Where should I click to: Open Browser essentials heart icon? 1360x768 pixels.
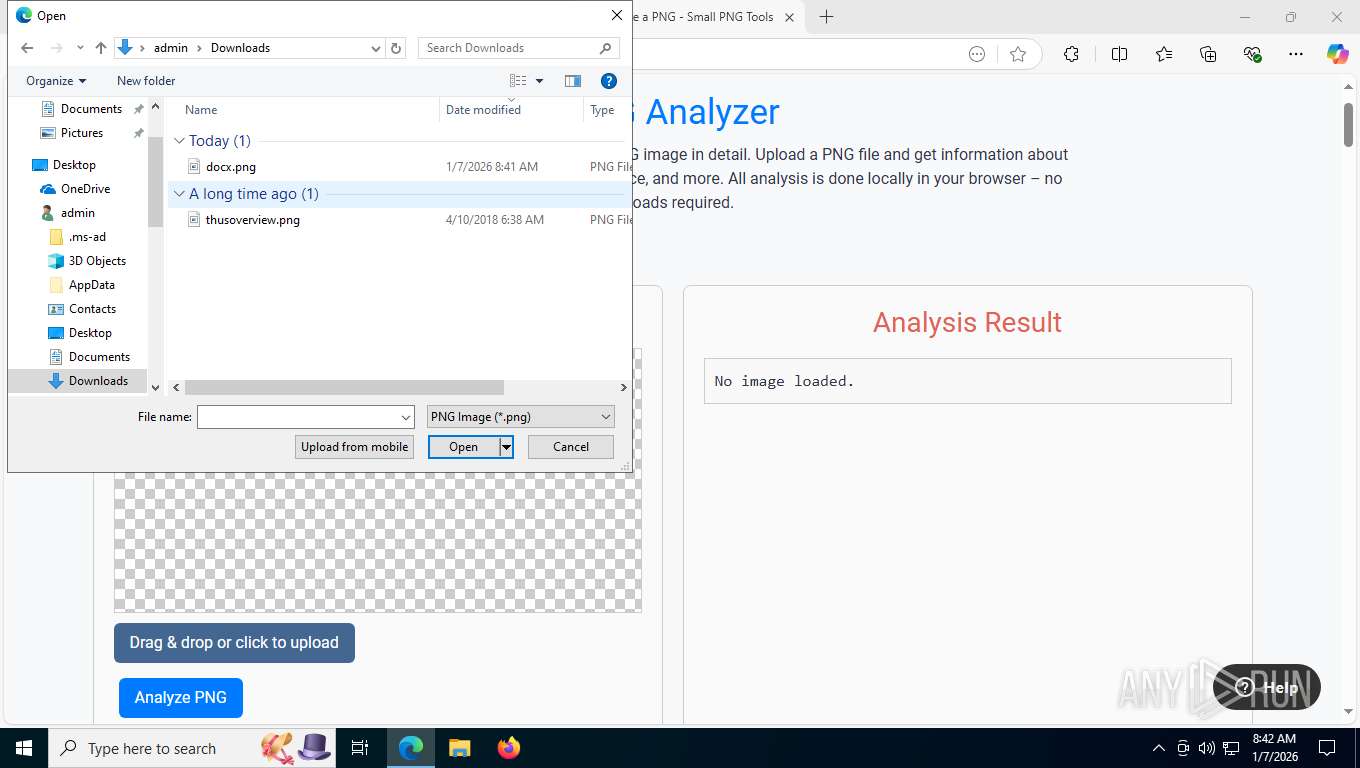click(1252, 54)
